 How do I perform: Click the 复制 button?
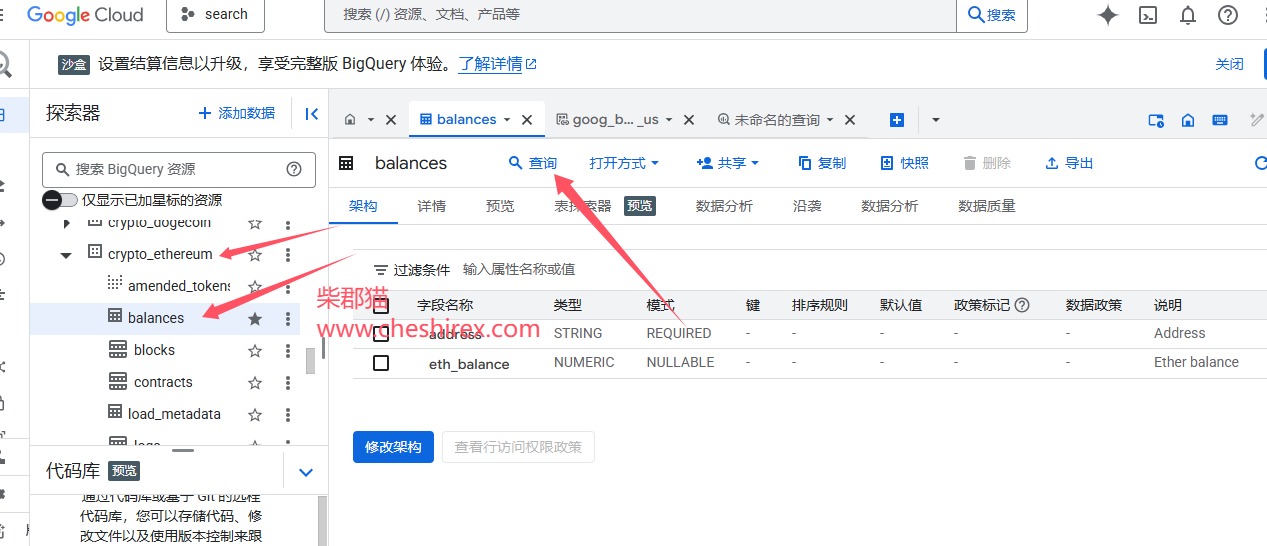822,163
